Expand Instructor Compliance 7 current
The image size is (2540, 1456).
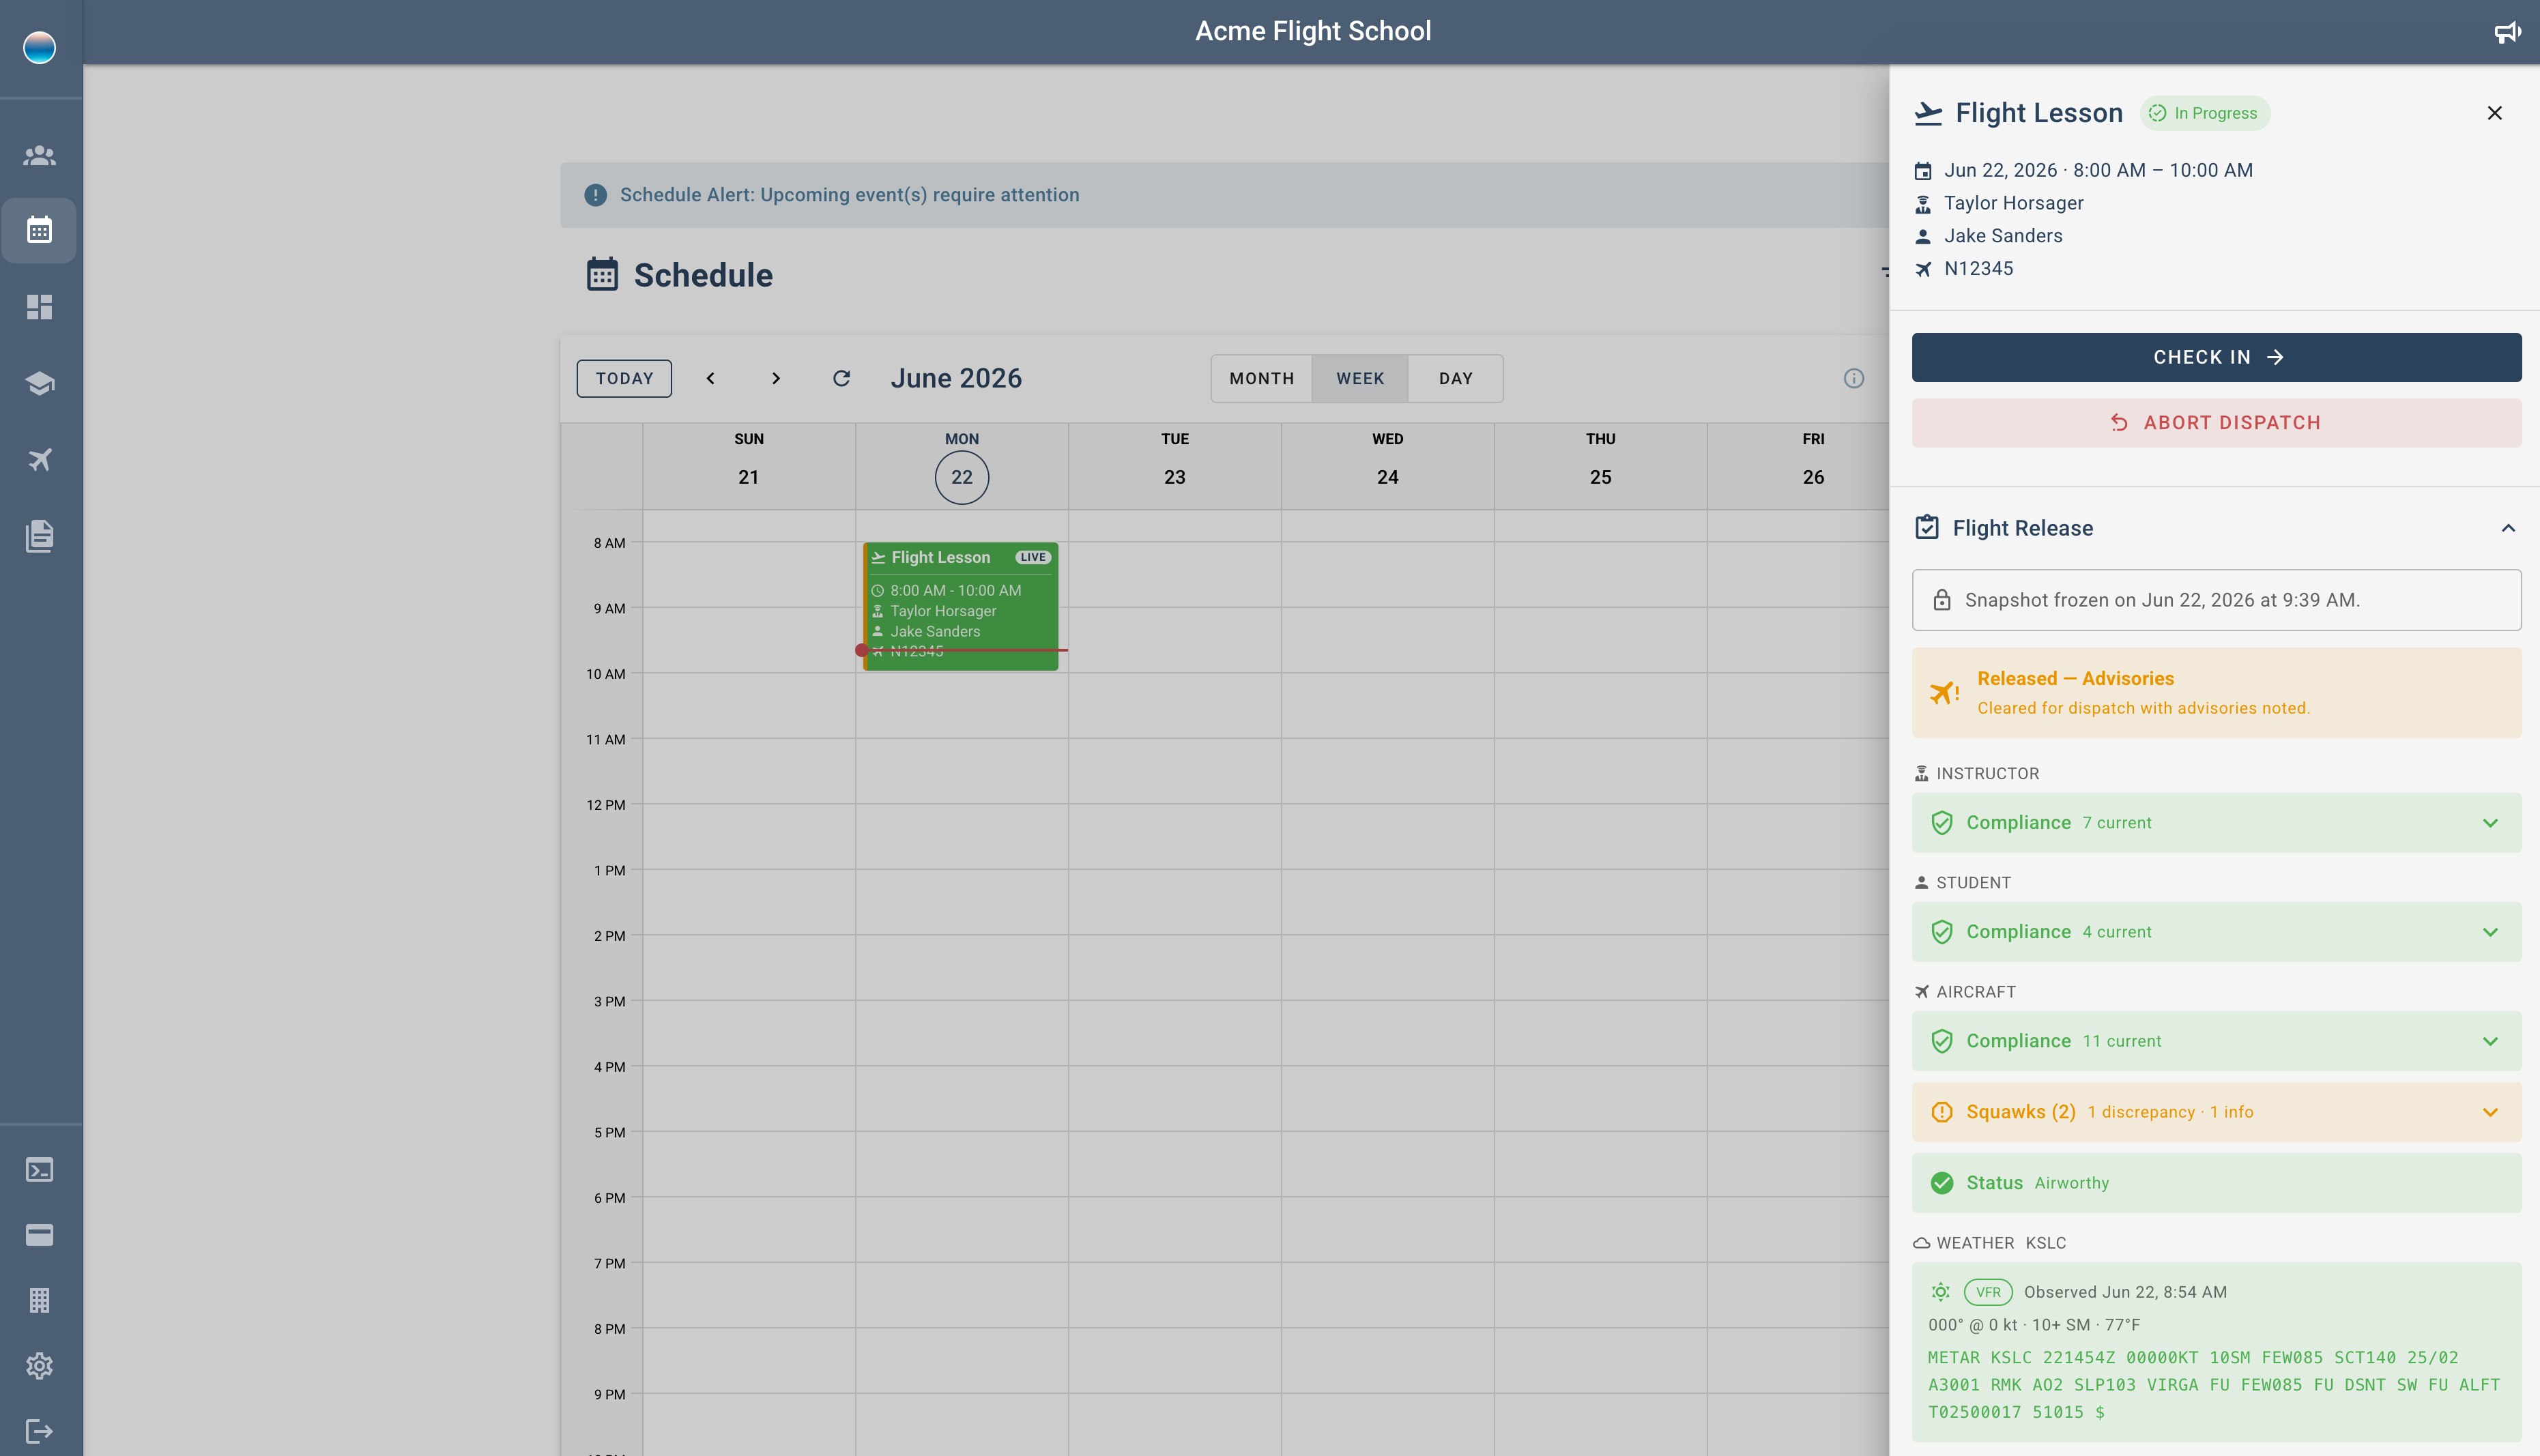[x=2216, y=823]
